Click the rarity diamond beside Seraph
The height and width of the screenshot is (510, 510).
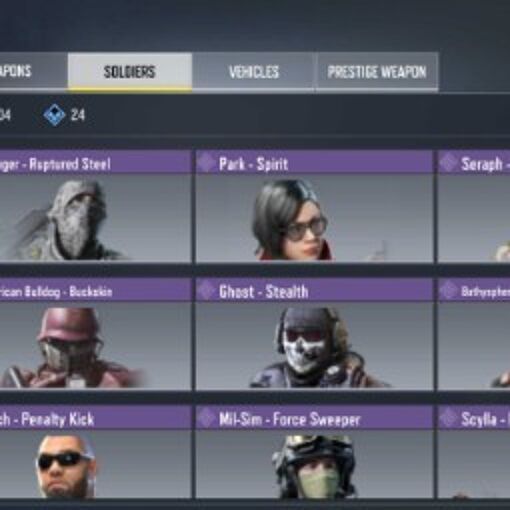tap(448, 163)
